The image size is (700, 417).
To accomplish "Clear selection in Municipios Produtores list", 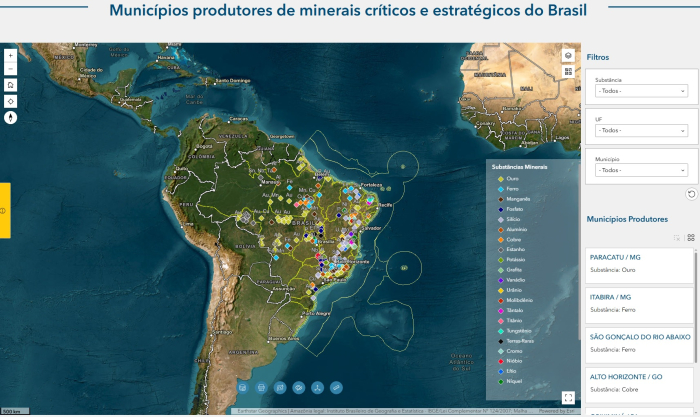I will click(677, 238).
